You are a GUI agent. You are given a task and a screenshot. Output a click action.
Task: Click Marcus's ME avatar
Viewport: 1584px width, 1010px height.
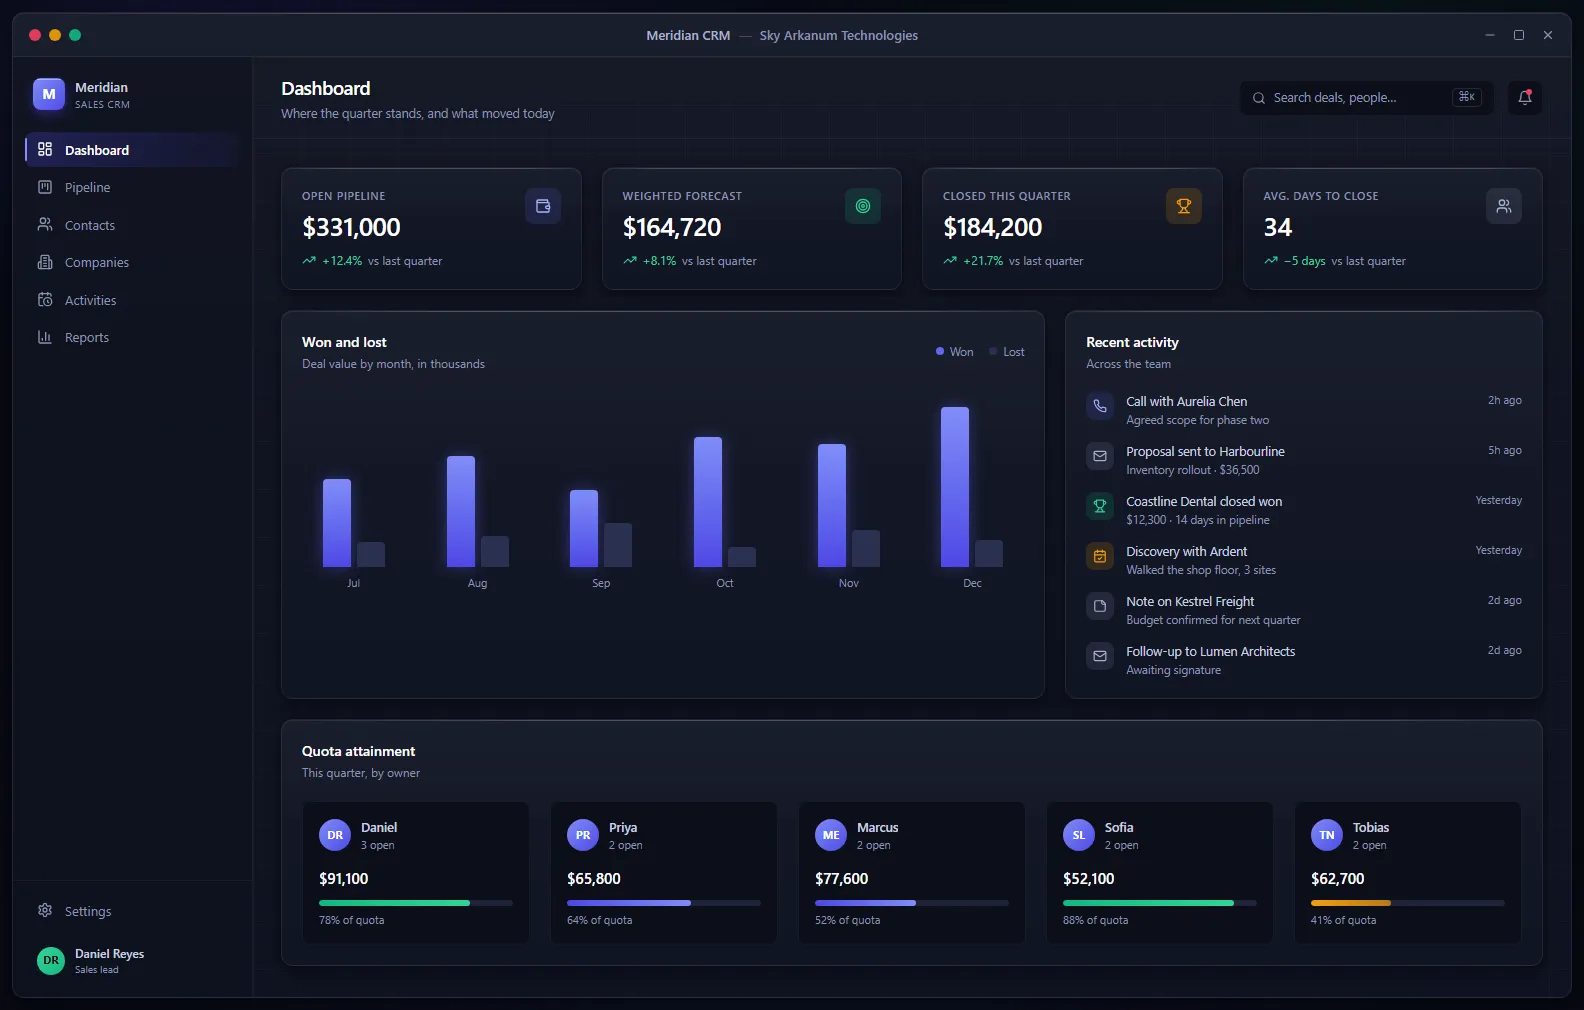pos(831,835)
